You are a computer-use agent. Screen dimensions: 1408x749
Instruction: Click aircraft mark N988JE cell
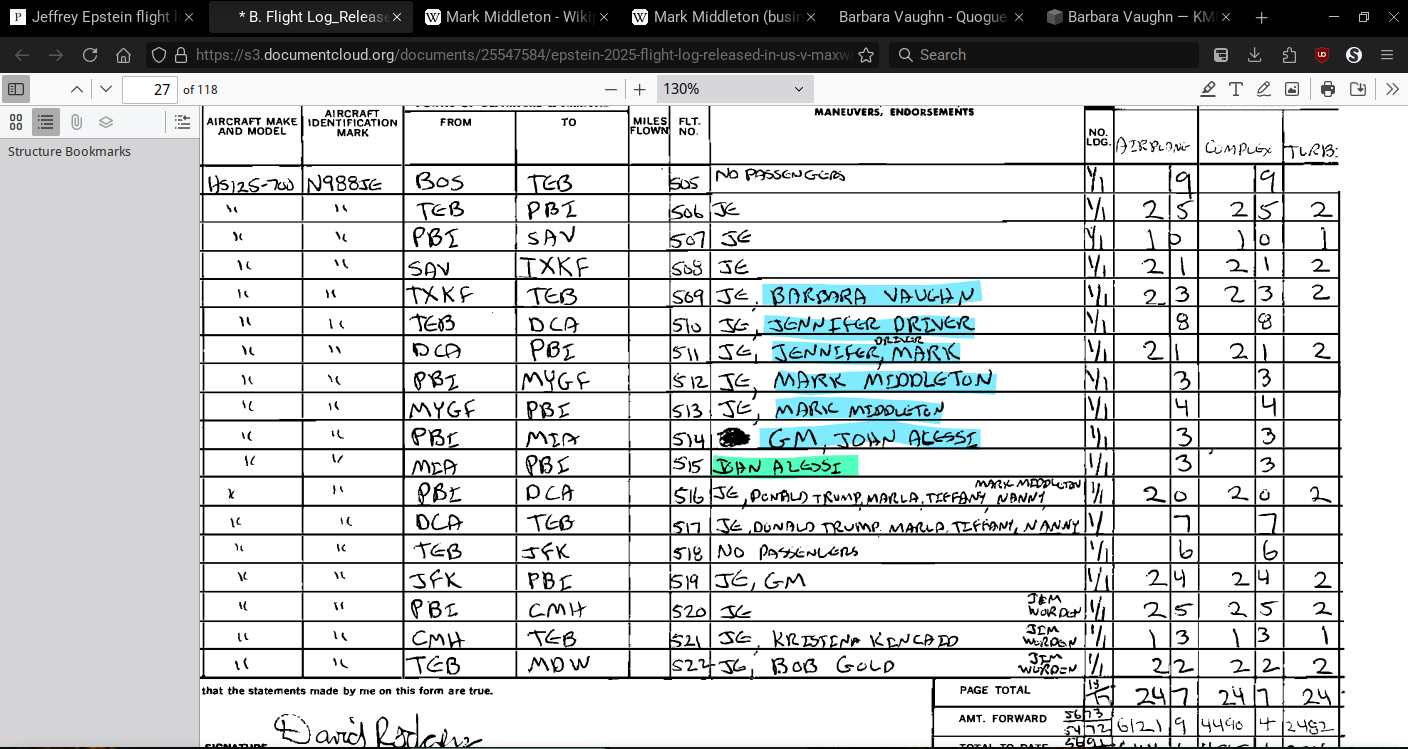(344, 184)
